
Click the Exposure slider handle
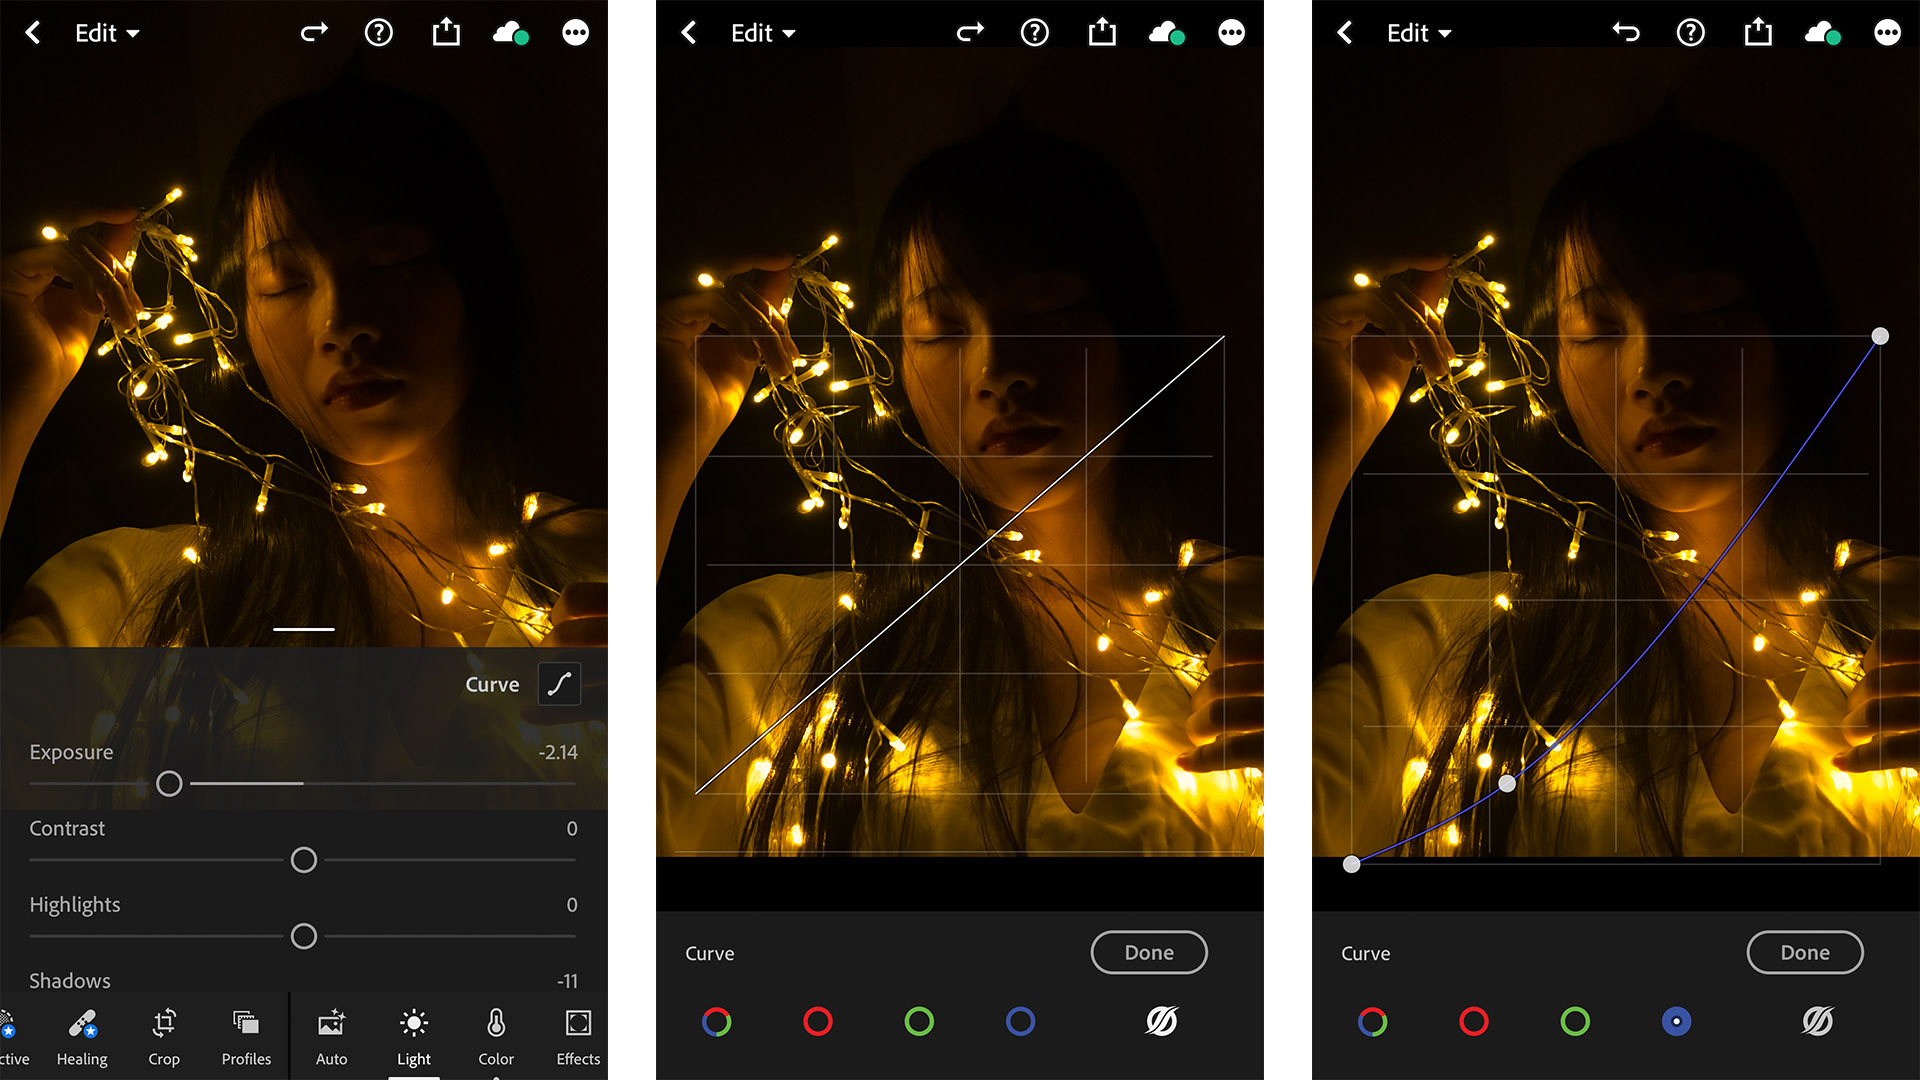pos(169,784)
